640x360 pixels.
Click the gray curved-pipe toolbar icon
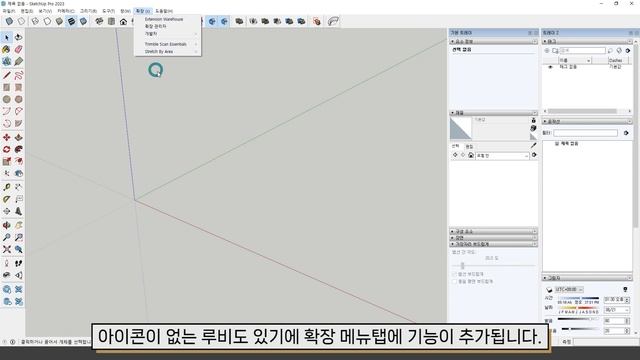click(333, 21)
